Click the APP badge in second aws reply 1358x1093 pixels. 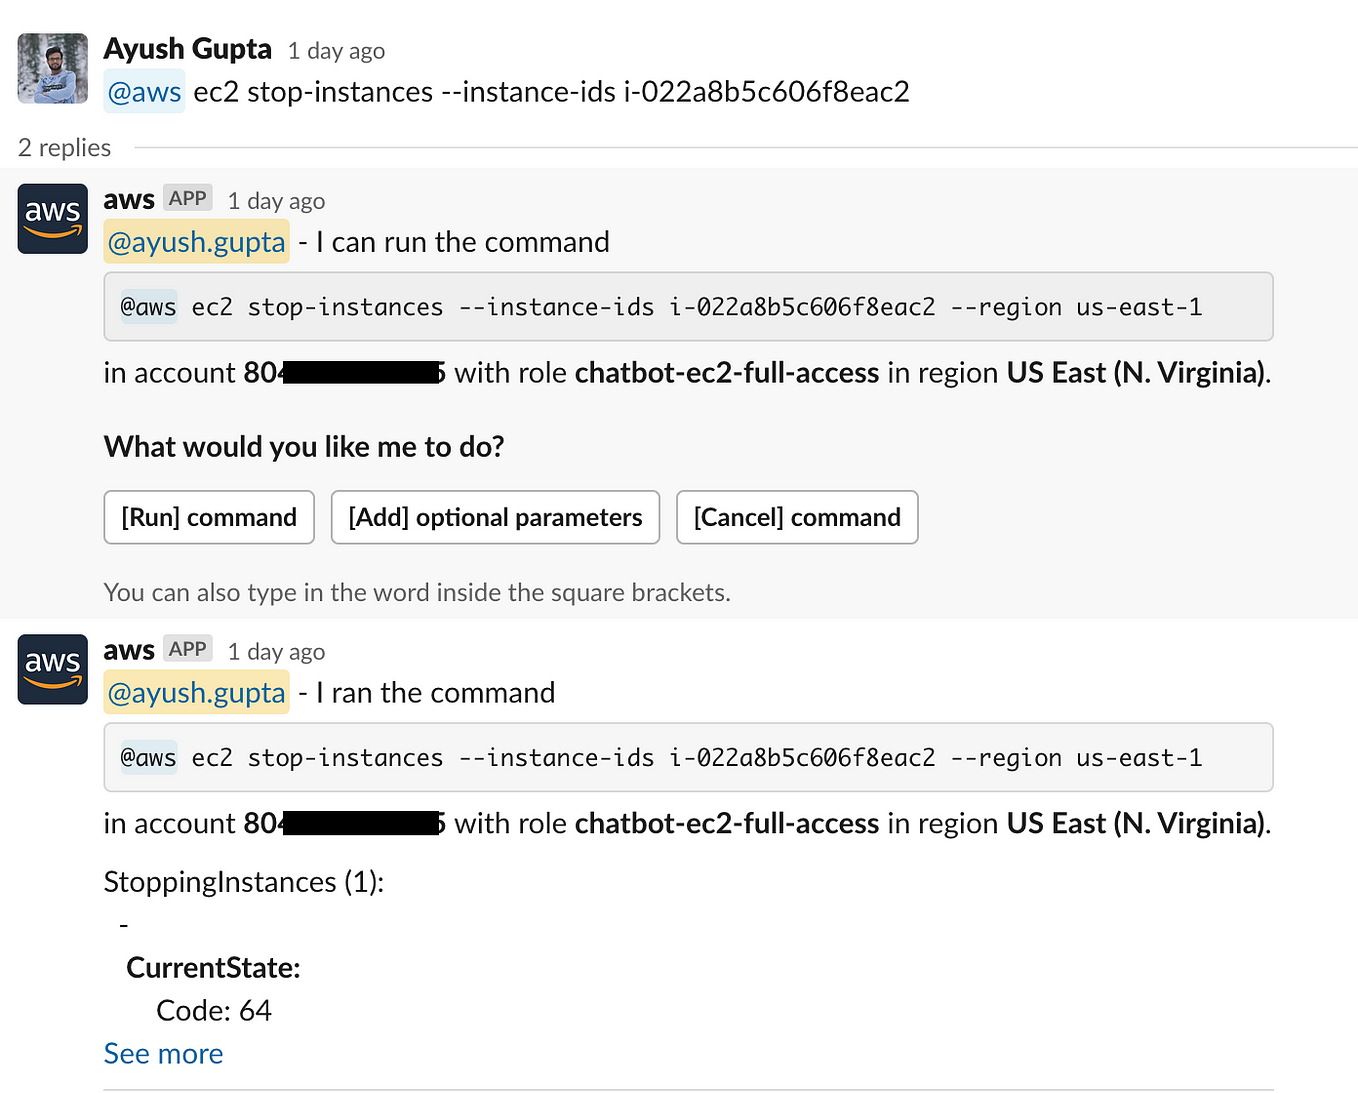pyautogui.click(x=188, y=649)
